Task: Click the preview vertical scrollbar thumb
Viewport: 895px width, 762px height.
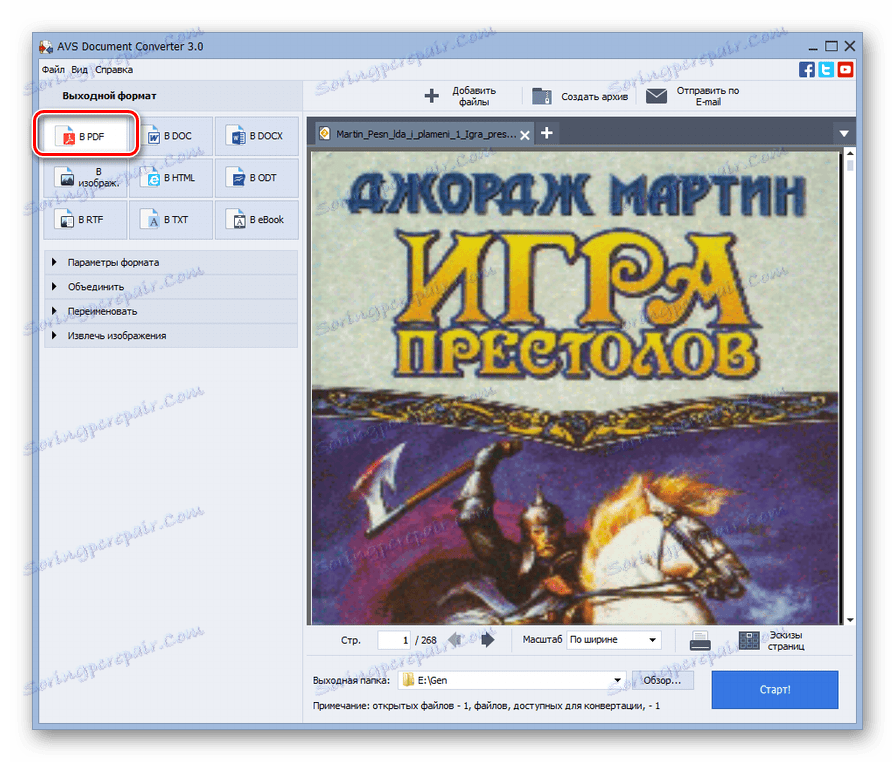Action: pyautogui.click(x=850, y=165)
